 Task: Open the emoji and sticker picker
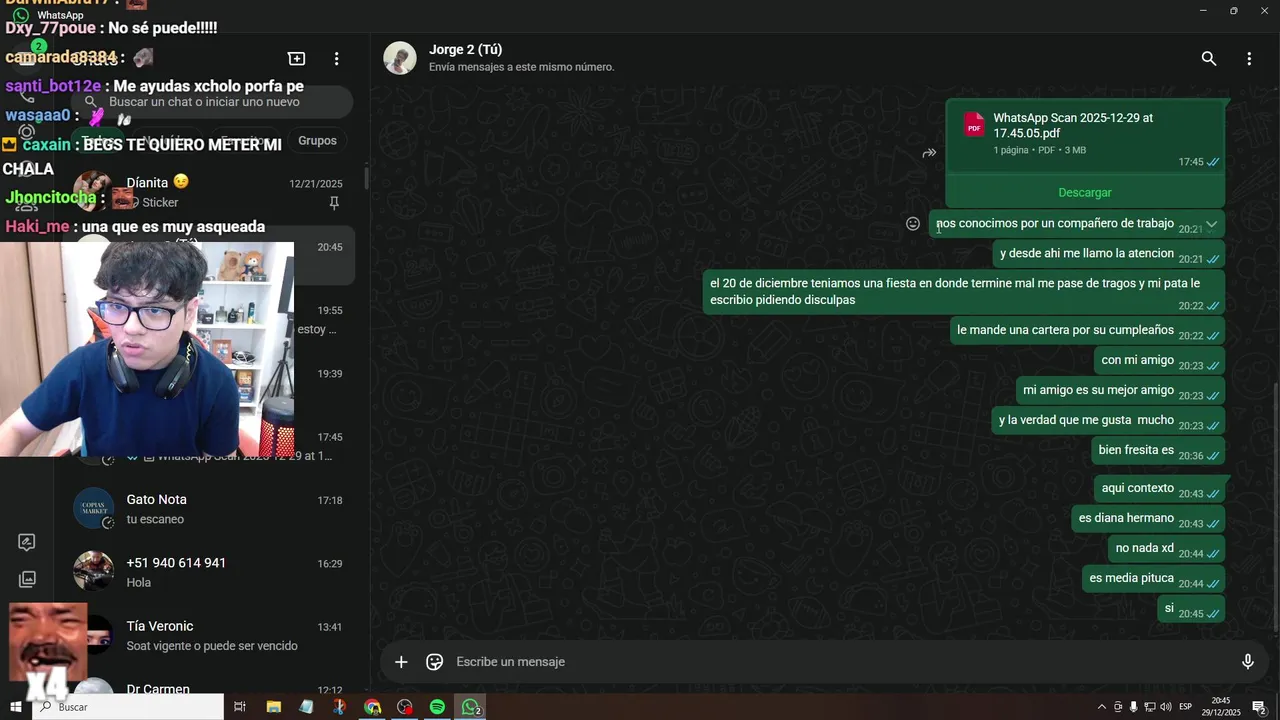point(434,662)
